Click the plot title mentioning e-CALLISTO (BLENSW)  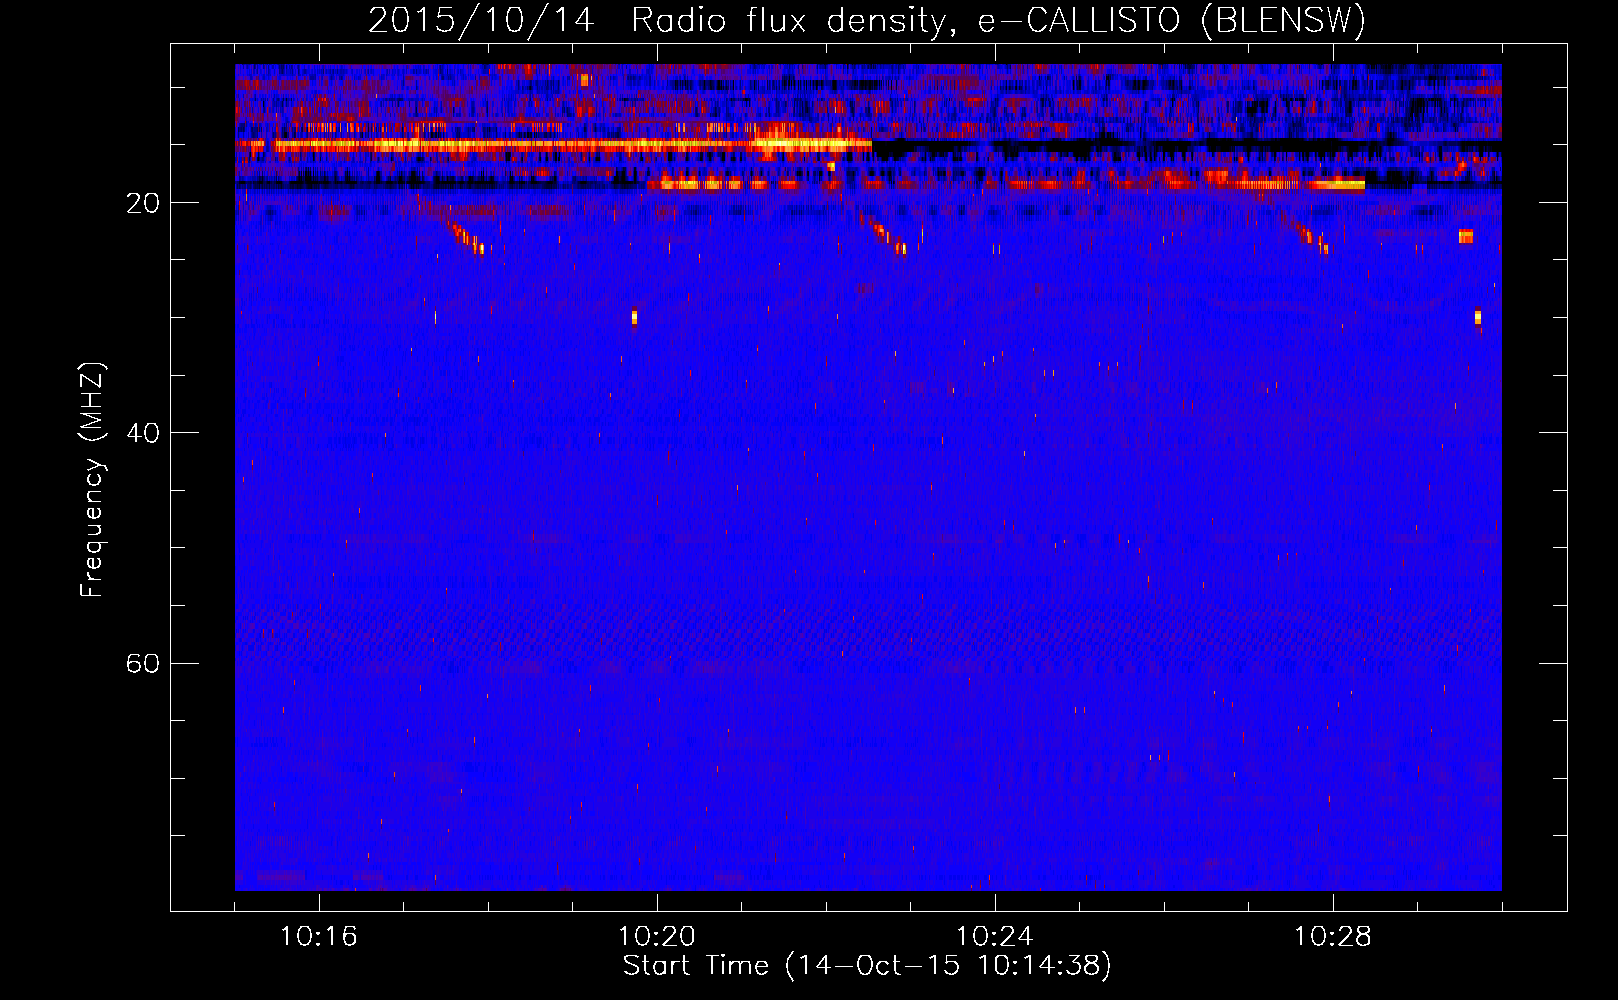click(867, 20)
